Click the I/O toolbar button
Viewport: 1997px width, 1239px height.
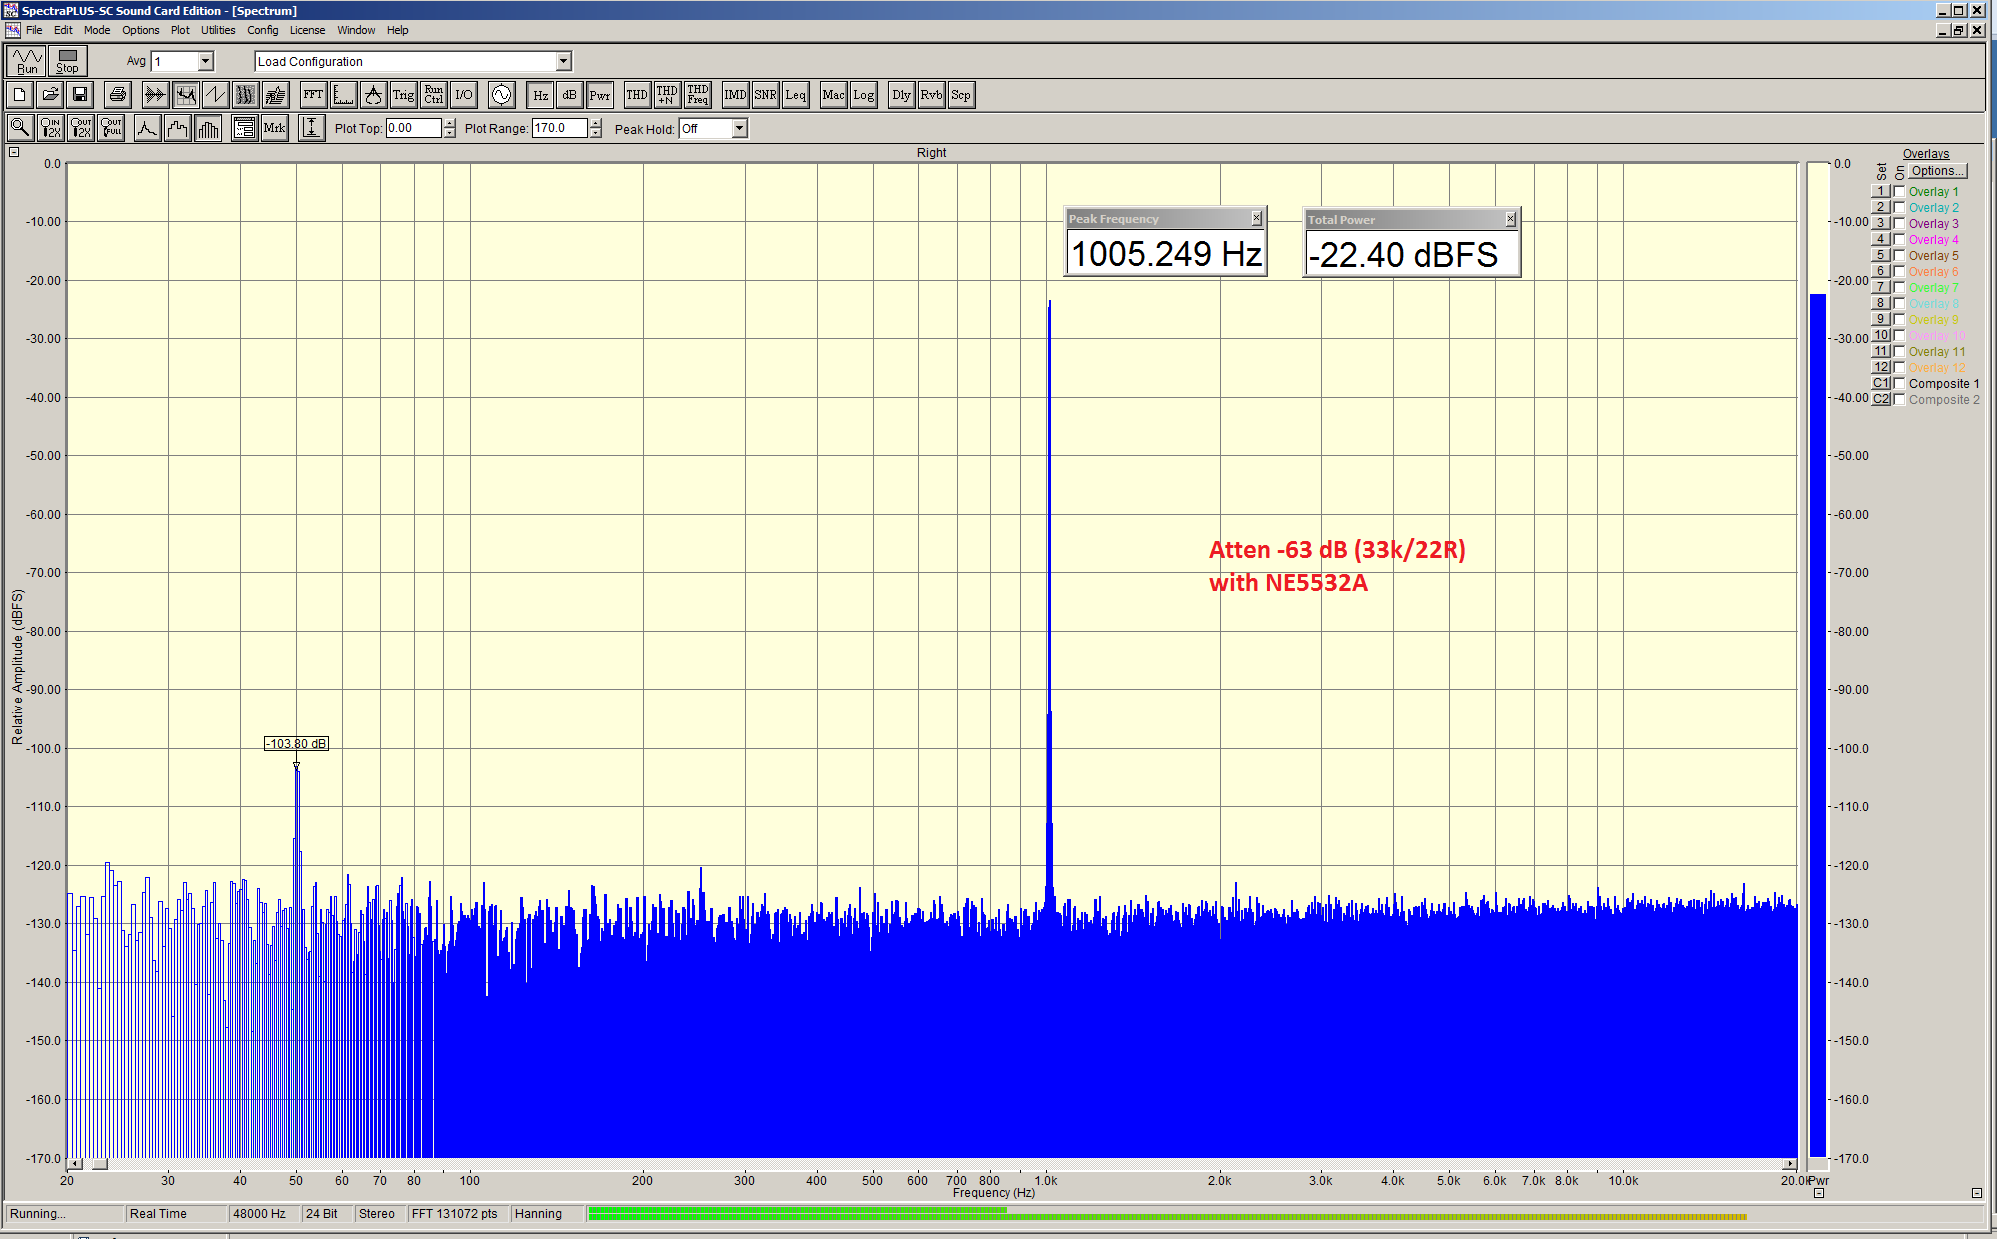pyautogui.click(x=463, y=95)
